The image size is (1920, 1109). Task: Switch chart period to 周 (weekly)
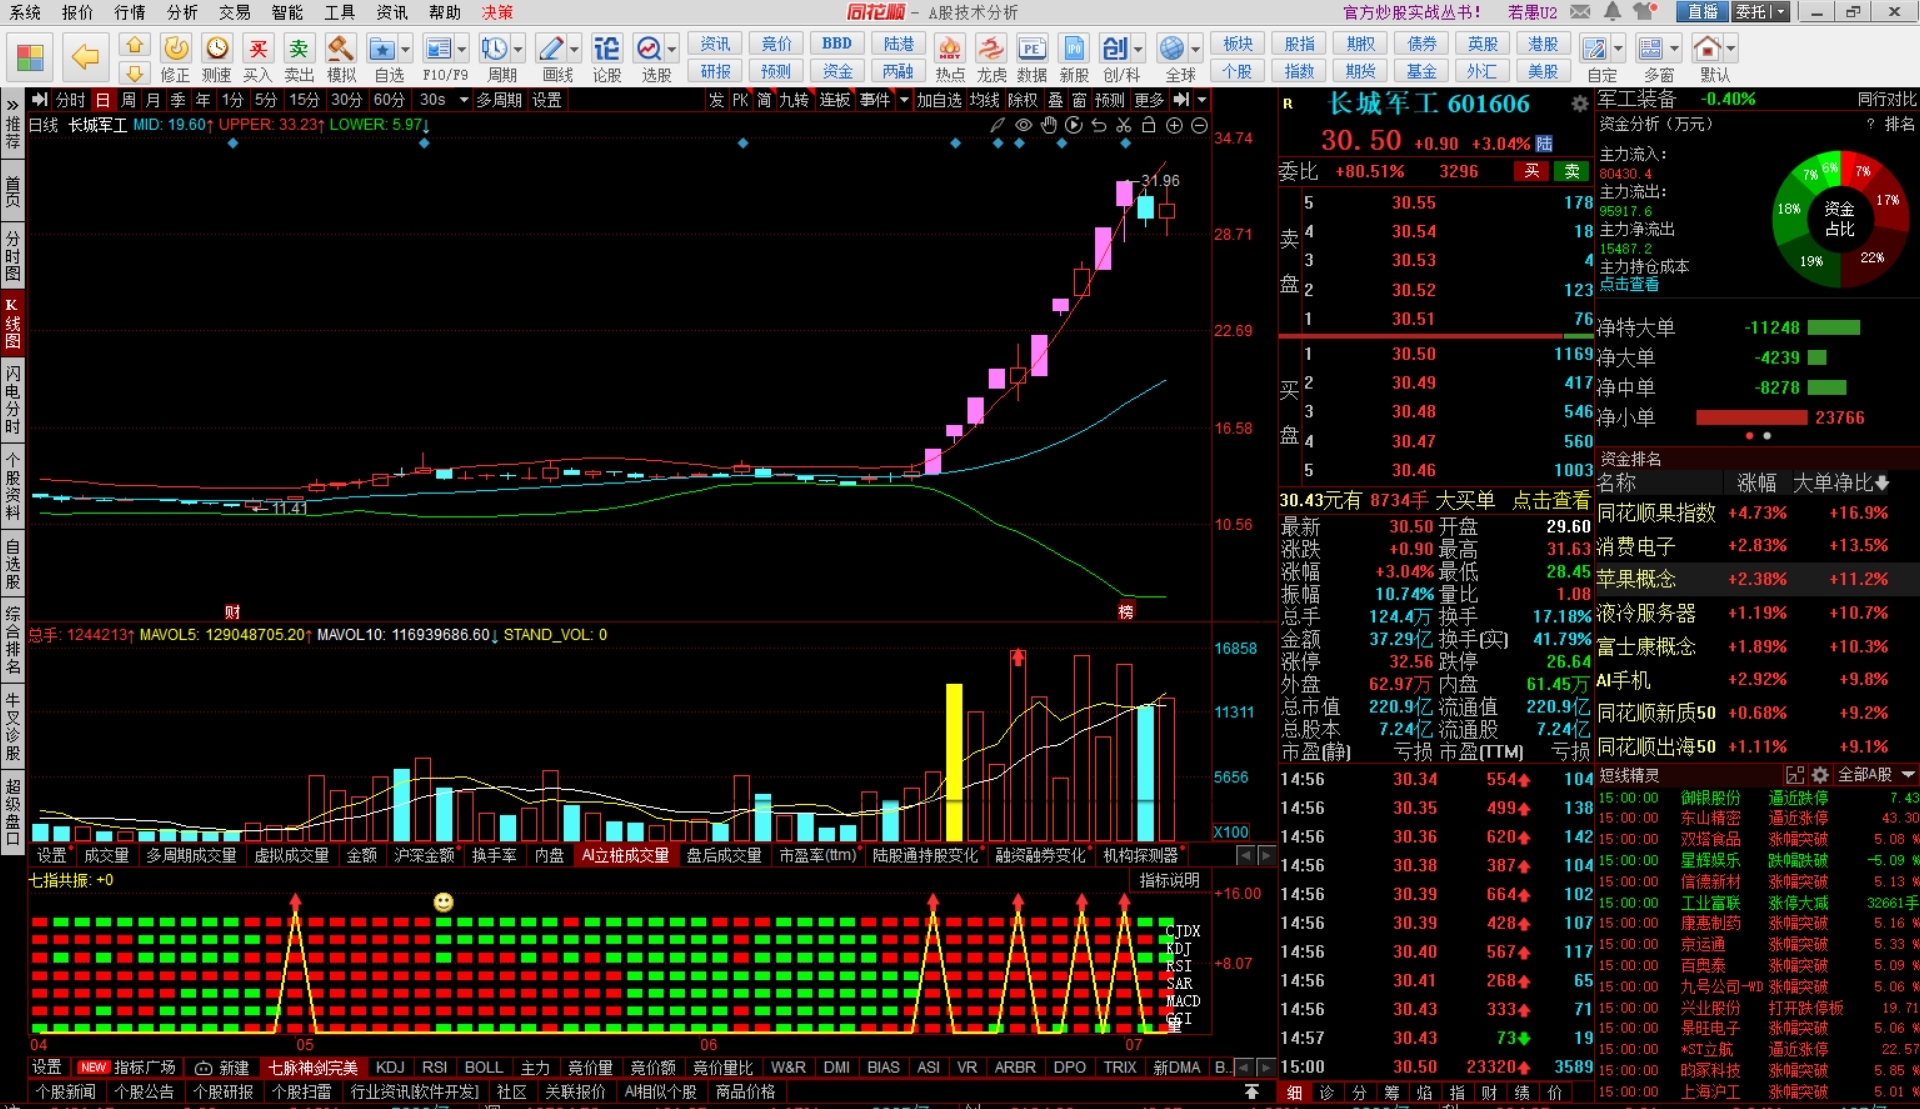[x=128, y=100]
